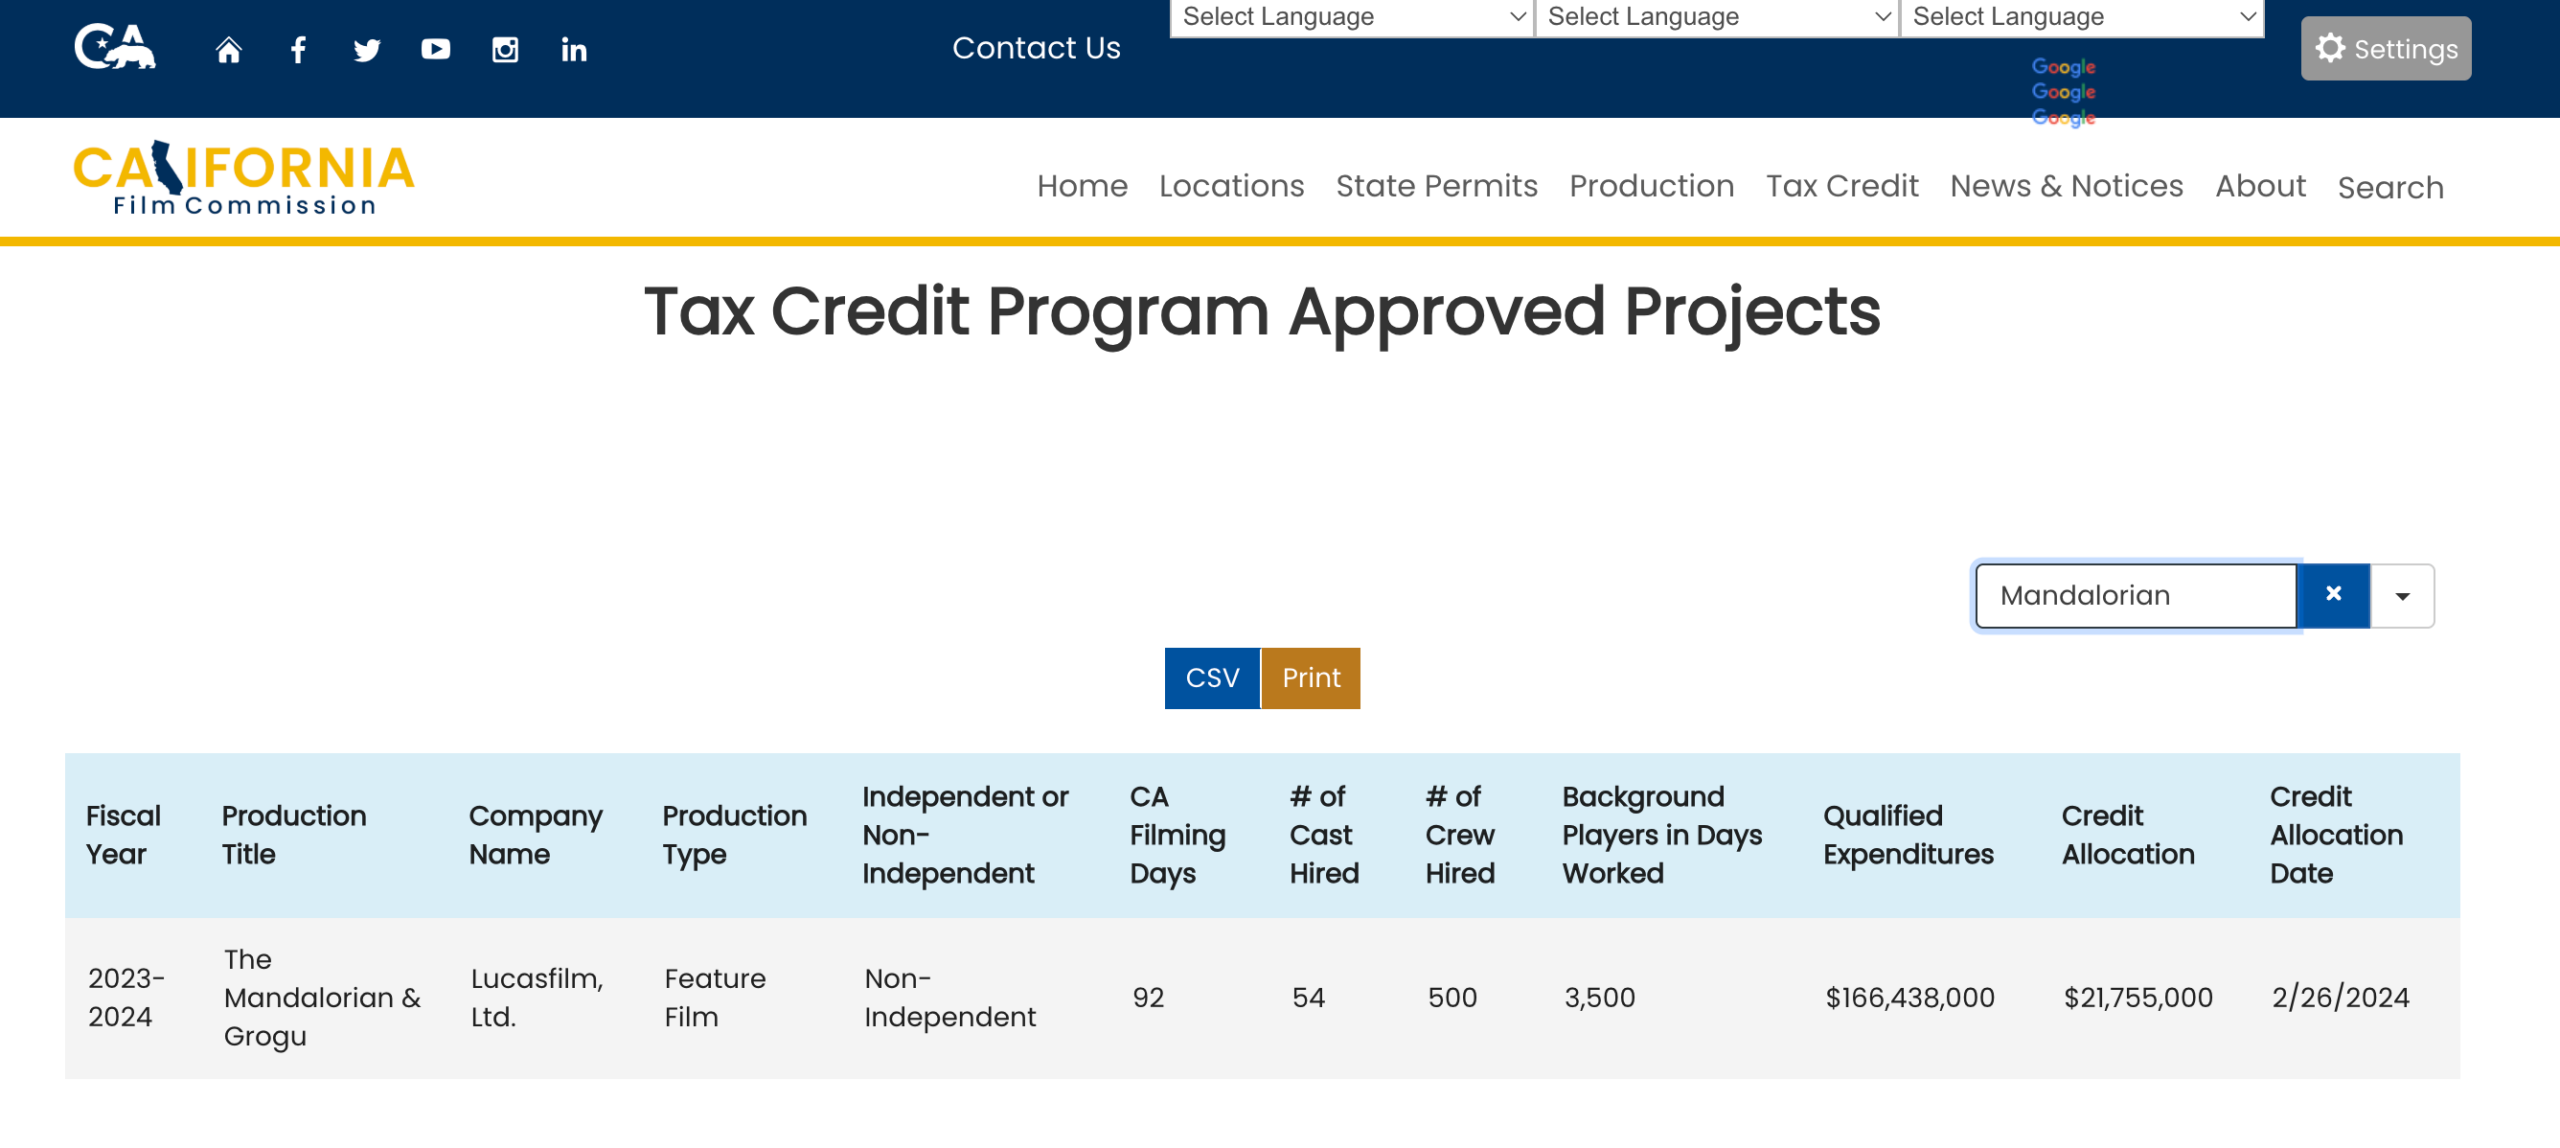Click the Mandalorian search input field
The image size is (2560, 1148).
point(2136,595)
